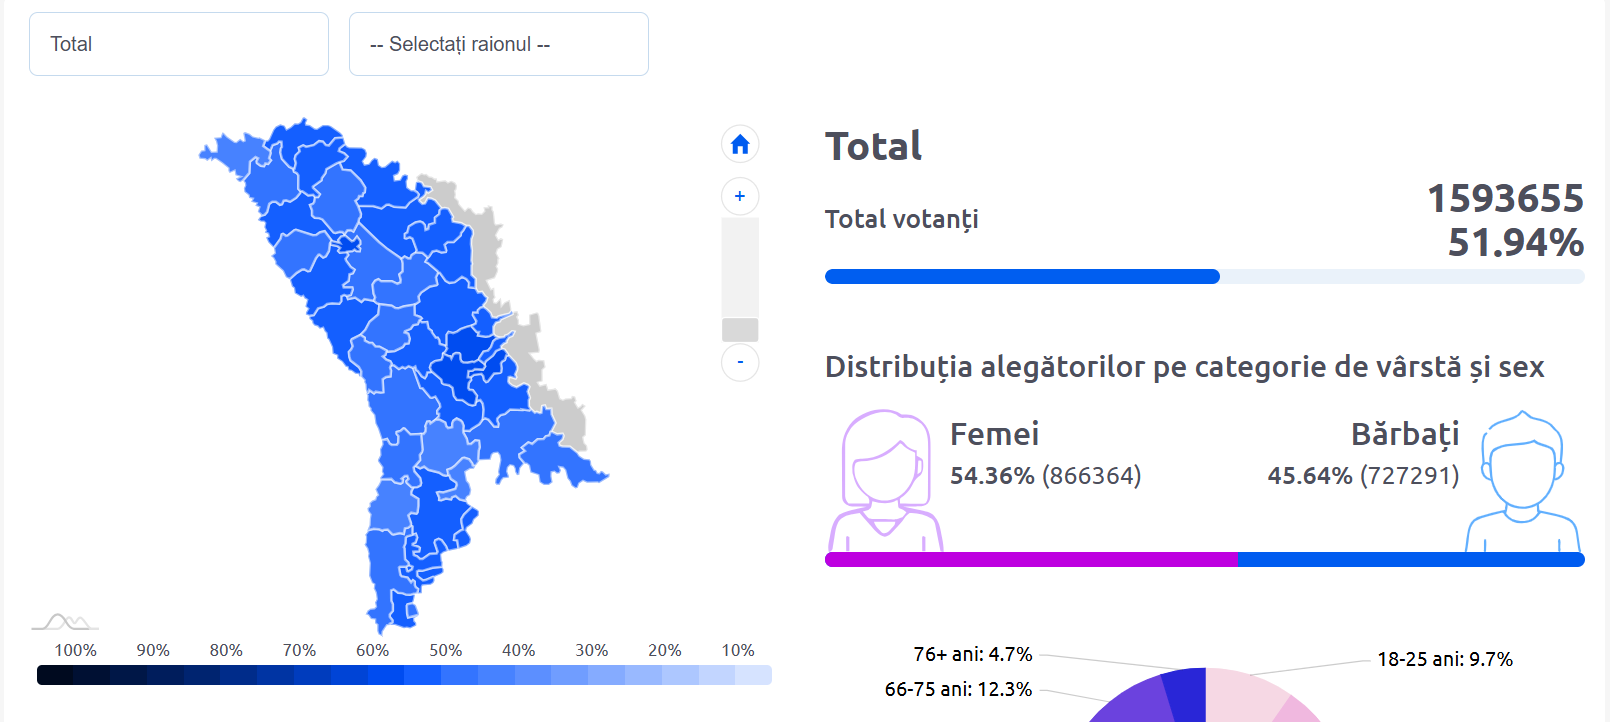Click the map zoom slider handle

pos(740,330)
